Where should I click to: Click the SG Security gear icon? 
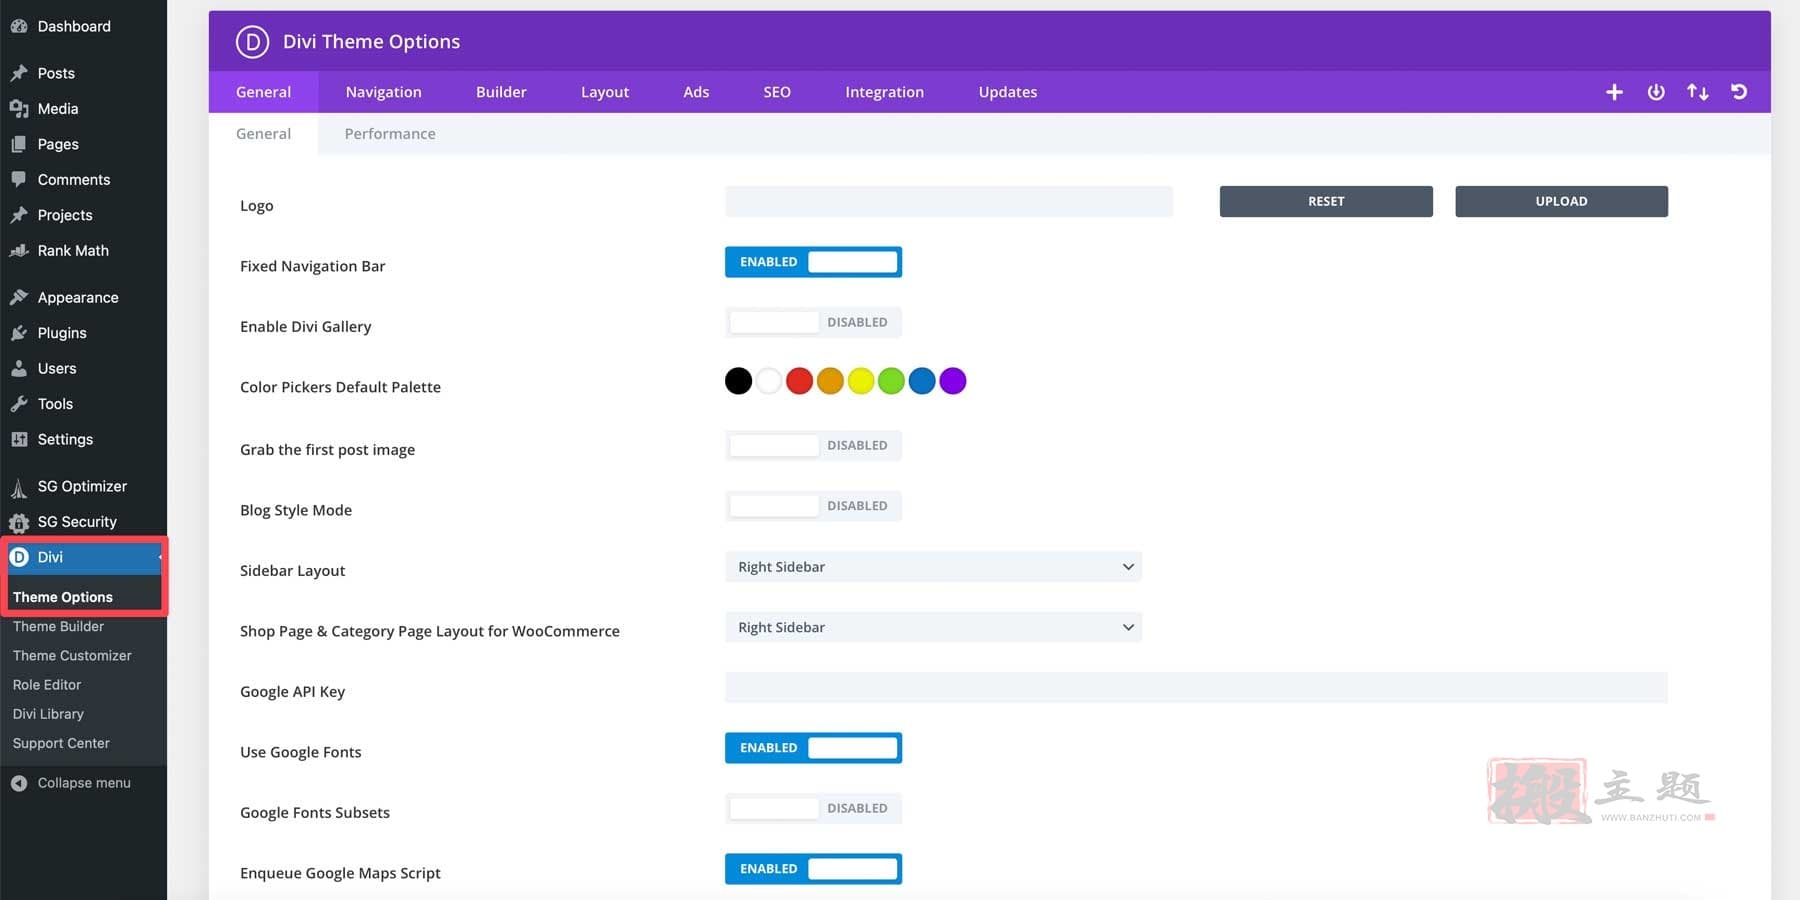[19, 522]
